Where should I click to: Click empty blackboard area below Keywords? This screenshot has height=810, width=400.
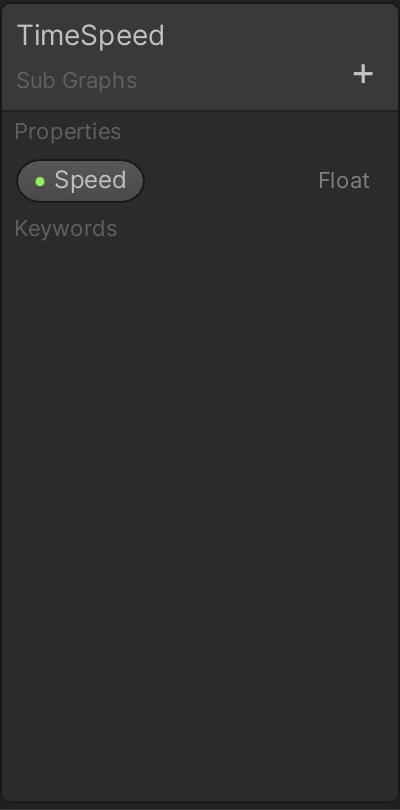coord(200,517)
